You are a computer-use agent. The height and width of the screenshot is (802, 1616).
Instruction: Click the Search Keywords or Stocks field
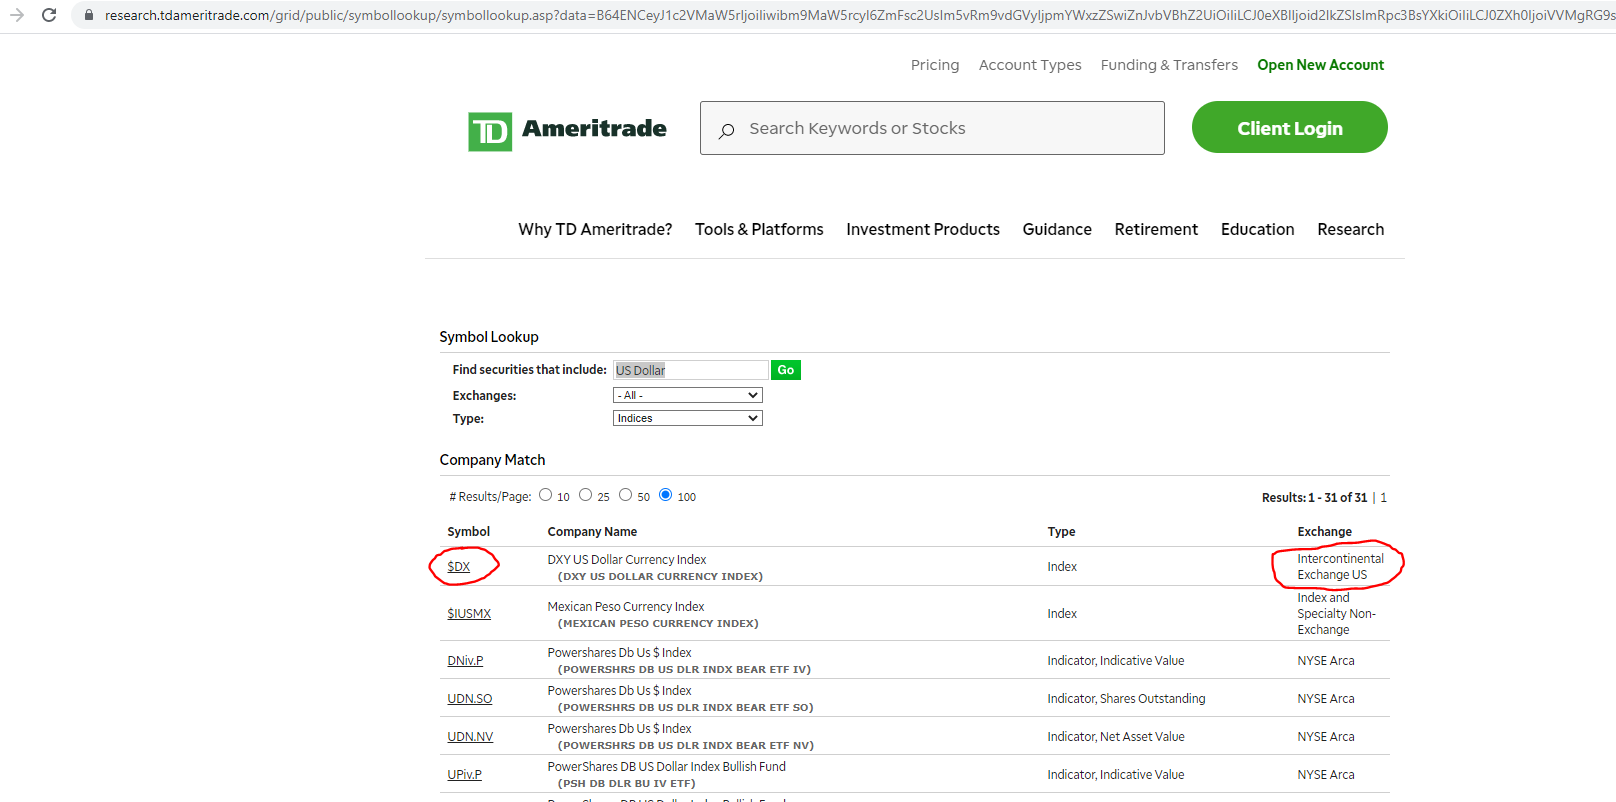click(932, 128)
